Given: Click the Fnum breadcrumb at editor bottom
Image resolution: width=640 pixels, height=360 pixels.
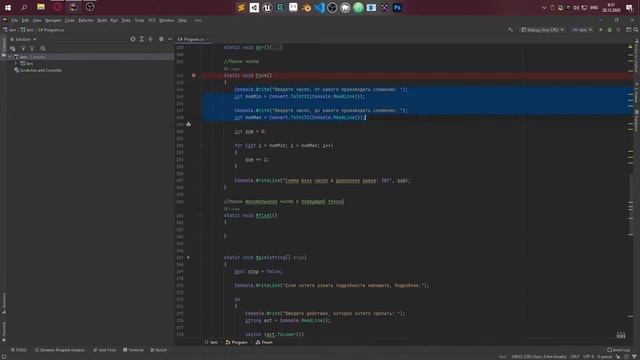Looking at the screenshot, I should pos(264,342).
